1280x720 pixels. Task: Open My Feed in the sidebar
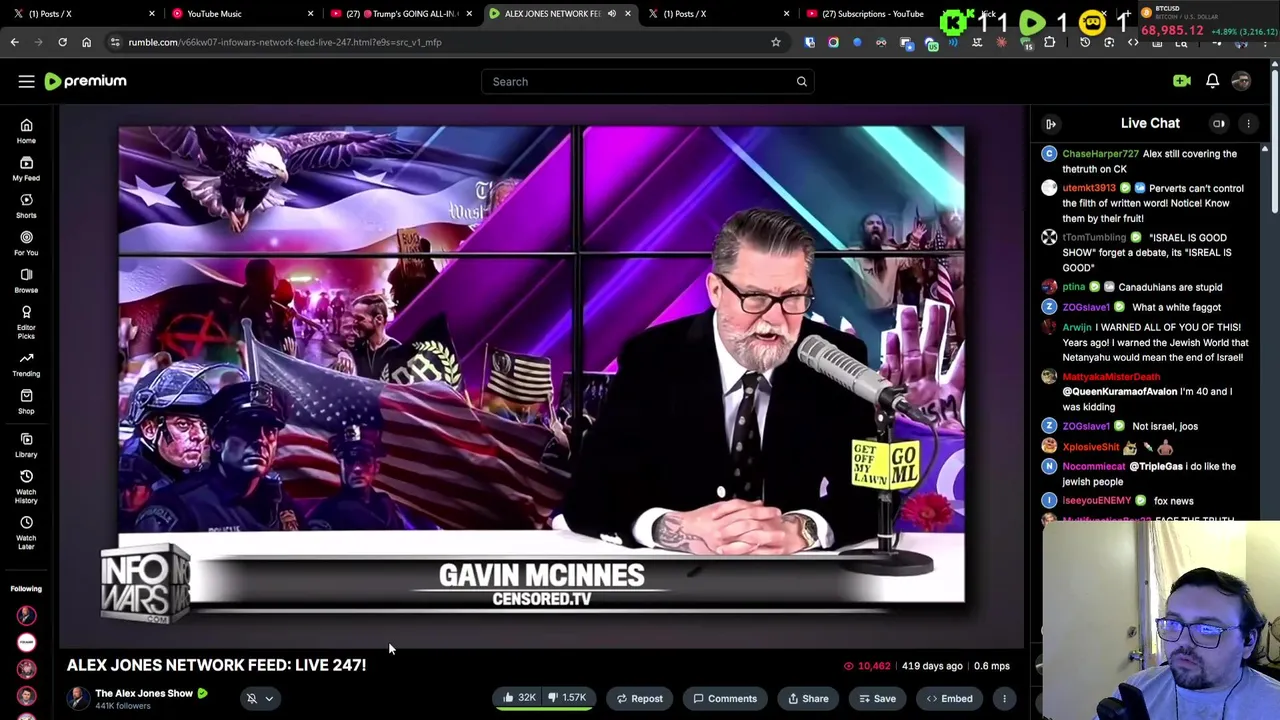pyautogui.click(x=26, y=168)
